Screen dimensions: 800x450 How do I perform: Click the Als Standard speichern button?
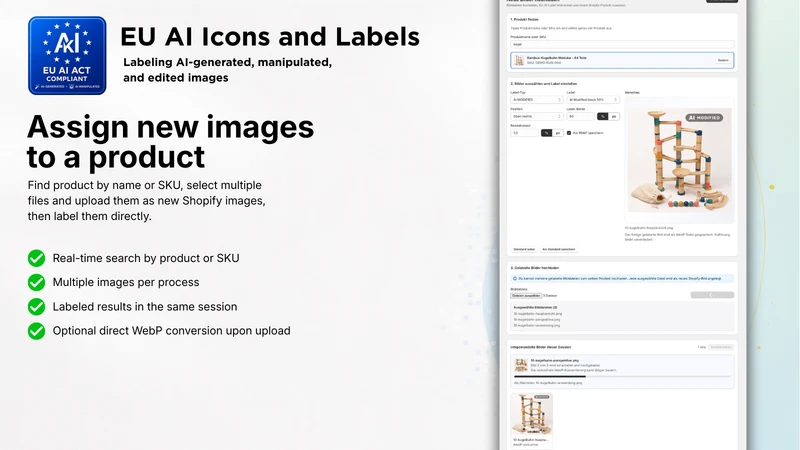click(x=559, y=249)
